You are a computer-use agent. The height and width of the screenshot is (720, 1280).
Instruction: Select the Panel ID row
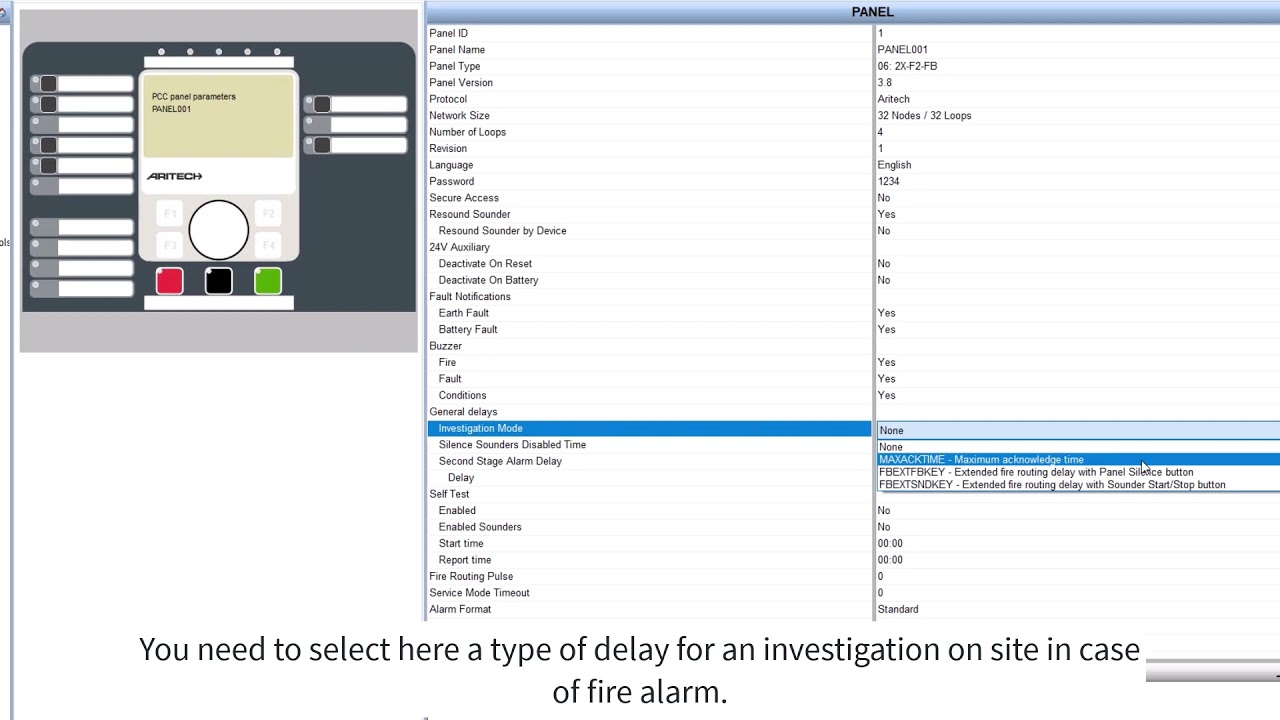[649, 33]
